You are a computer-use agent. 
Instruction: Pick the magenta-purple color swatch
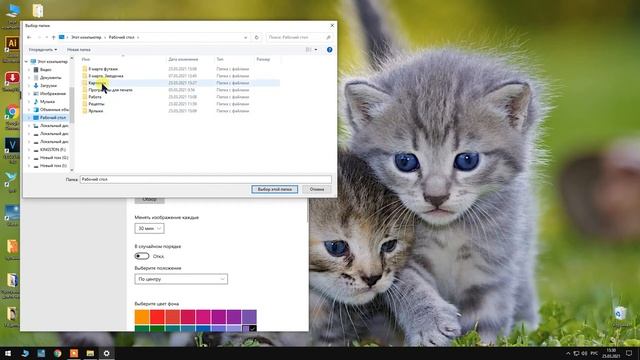point(218,317)
